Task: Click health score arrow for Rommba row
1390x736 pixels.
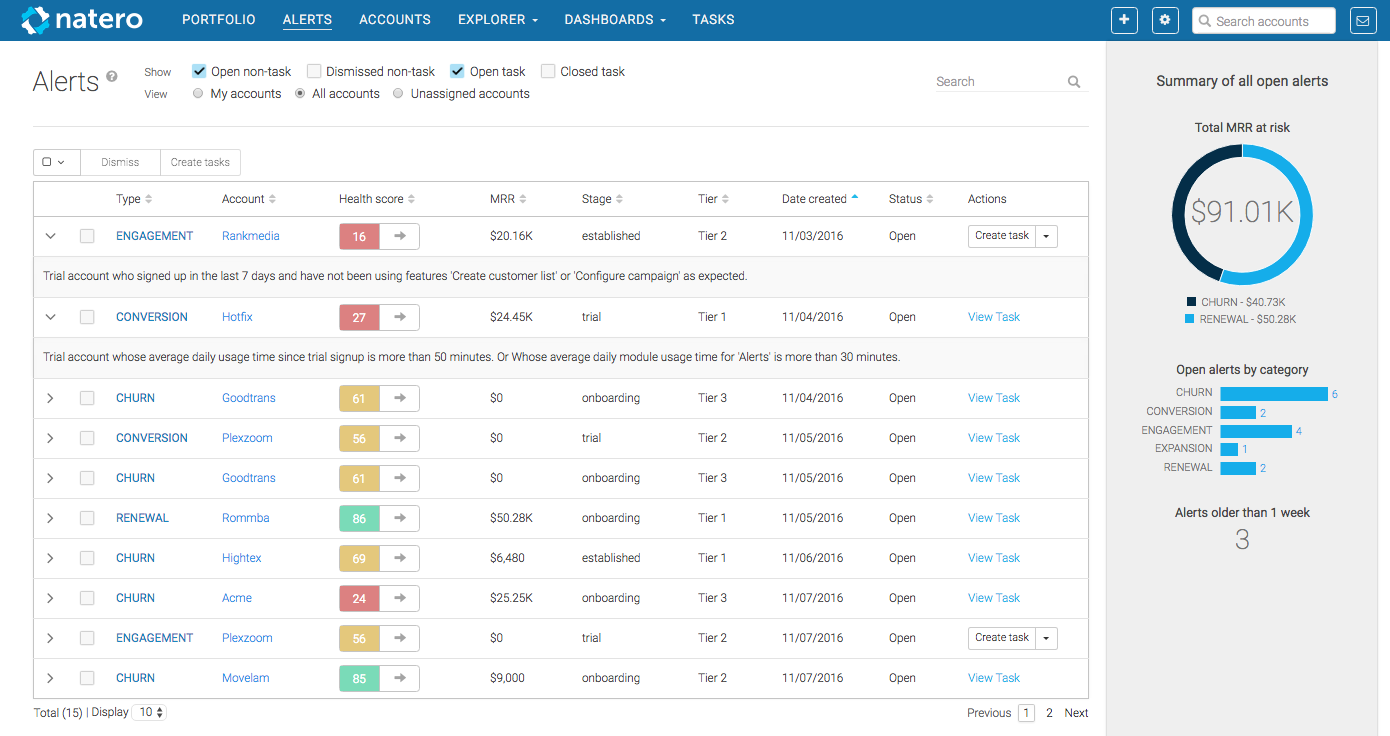Action: click(399, 518)
